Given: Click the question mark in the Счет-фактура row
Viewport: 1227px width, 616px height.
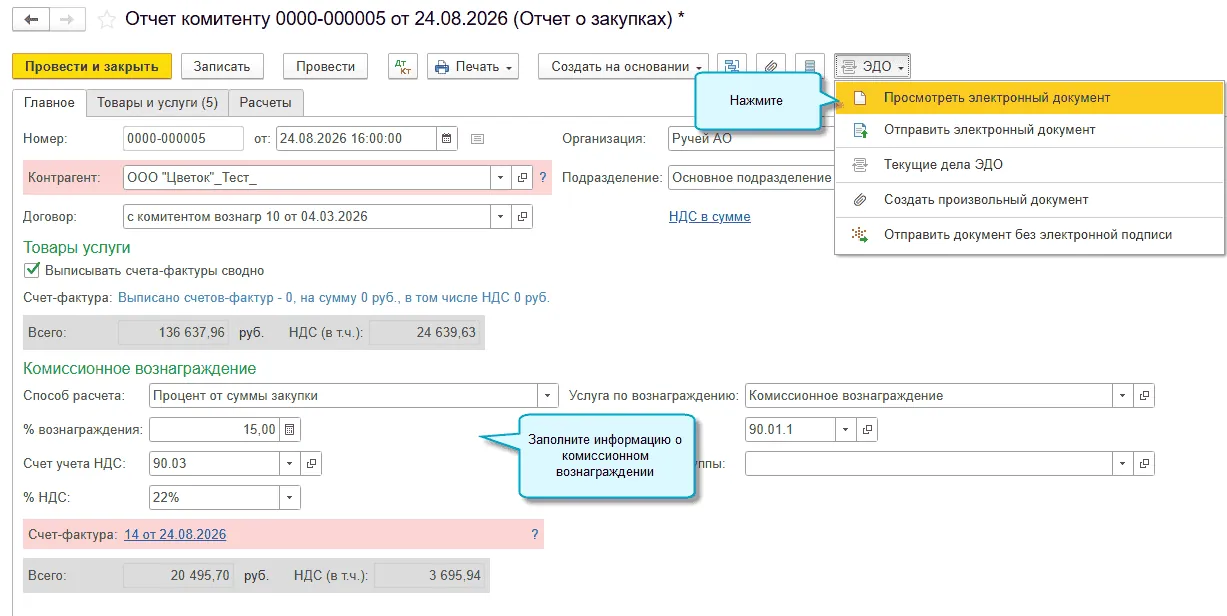Looking at the screenshot, I should tap(535, 535).
